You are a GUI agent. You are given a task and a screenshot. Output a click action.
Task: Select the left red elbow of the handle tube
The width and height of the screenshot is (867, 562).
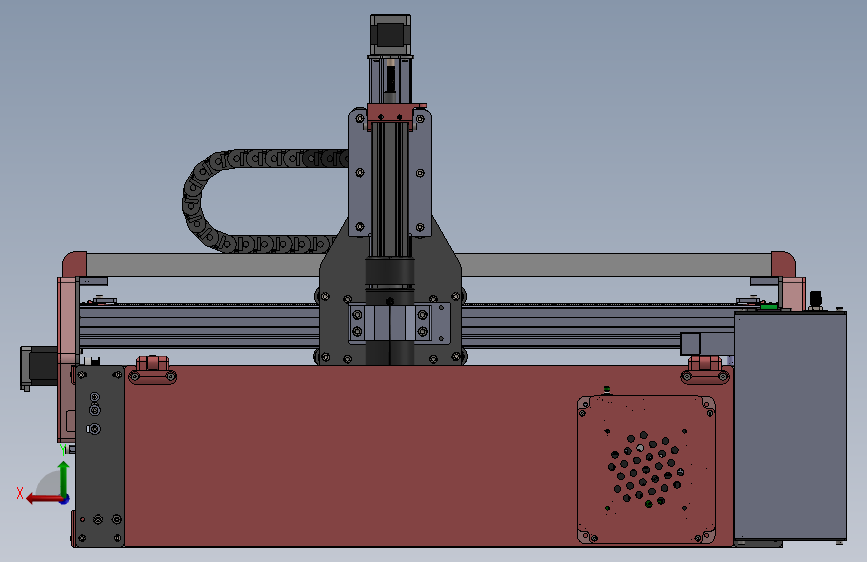click(75, 264)
